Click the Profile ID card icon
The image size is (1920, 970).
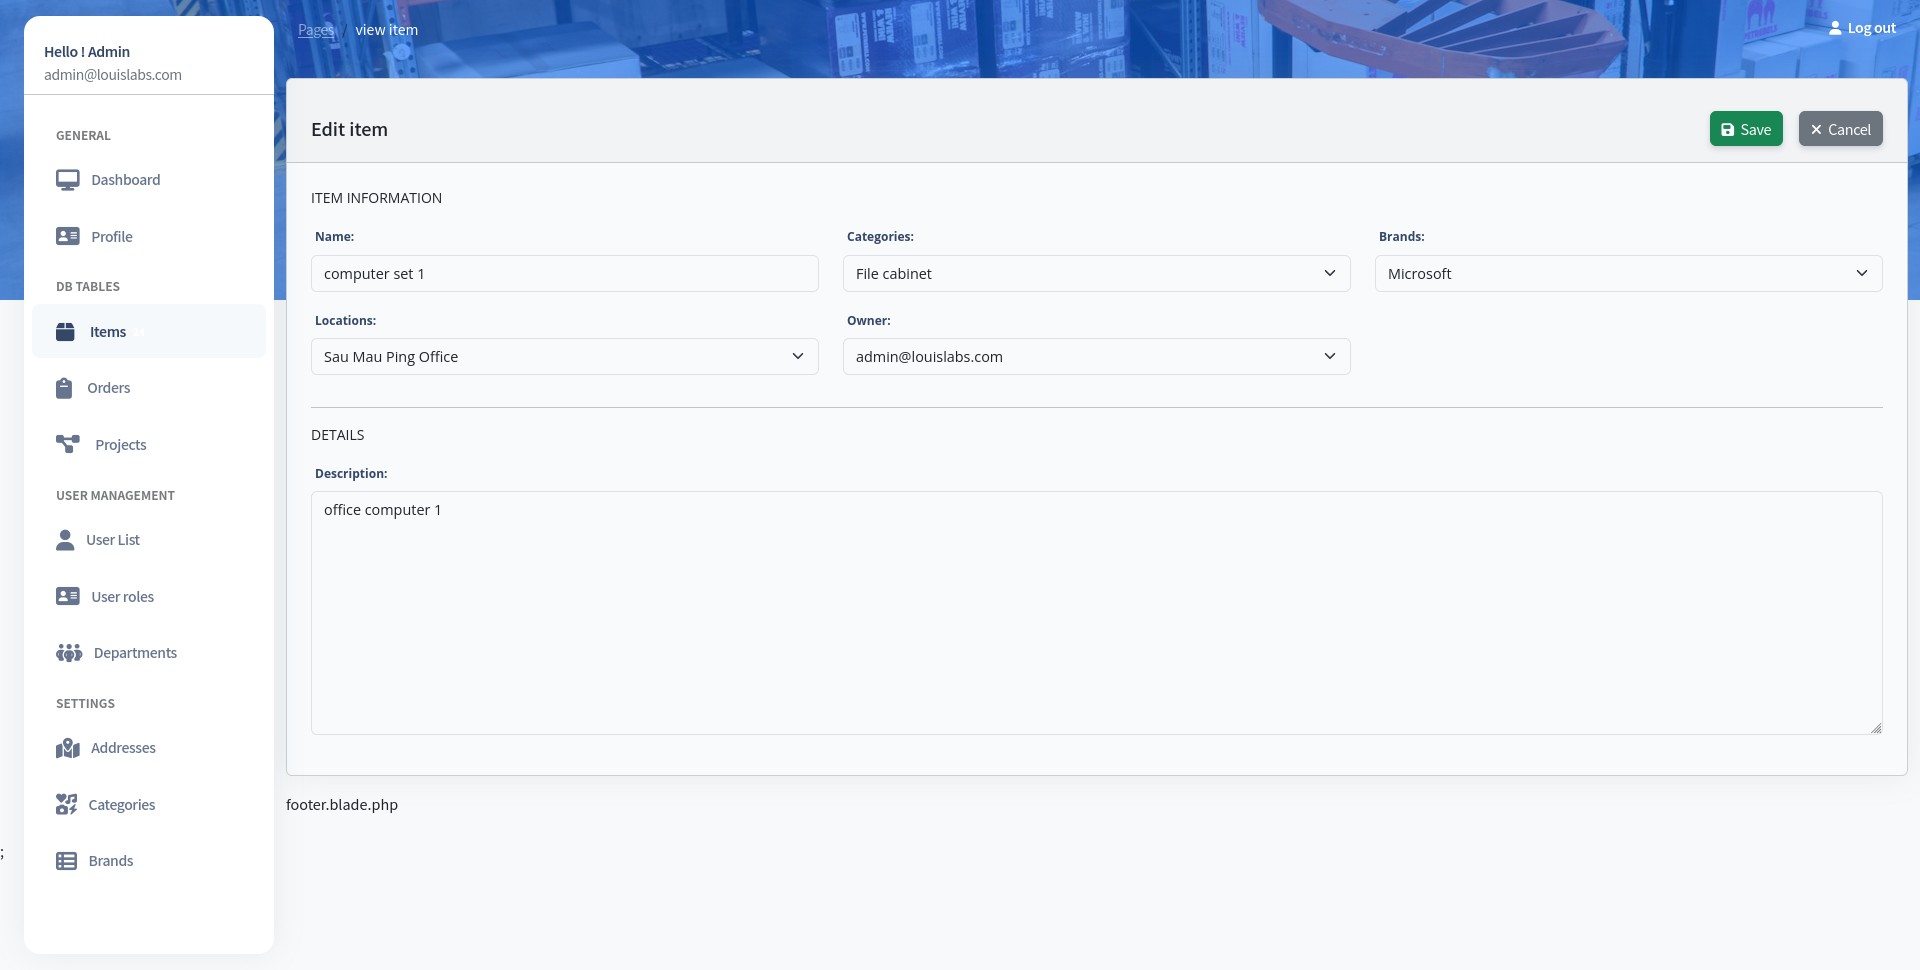click(x=68, y=237)
